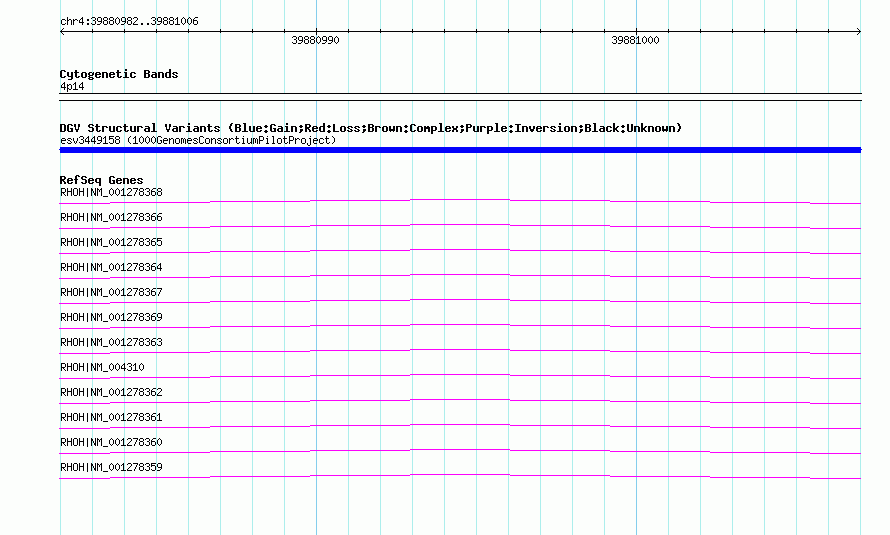Click the right arrow of the ruler
The image size is (890, 535).
(859, 32)
